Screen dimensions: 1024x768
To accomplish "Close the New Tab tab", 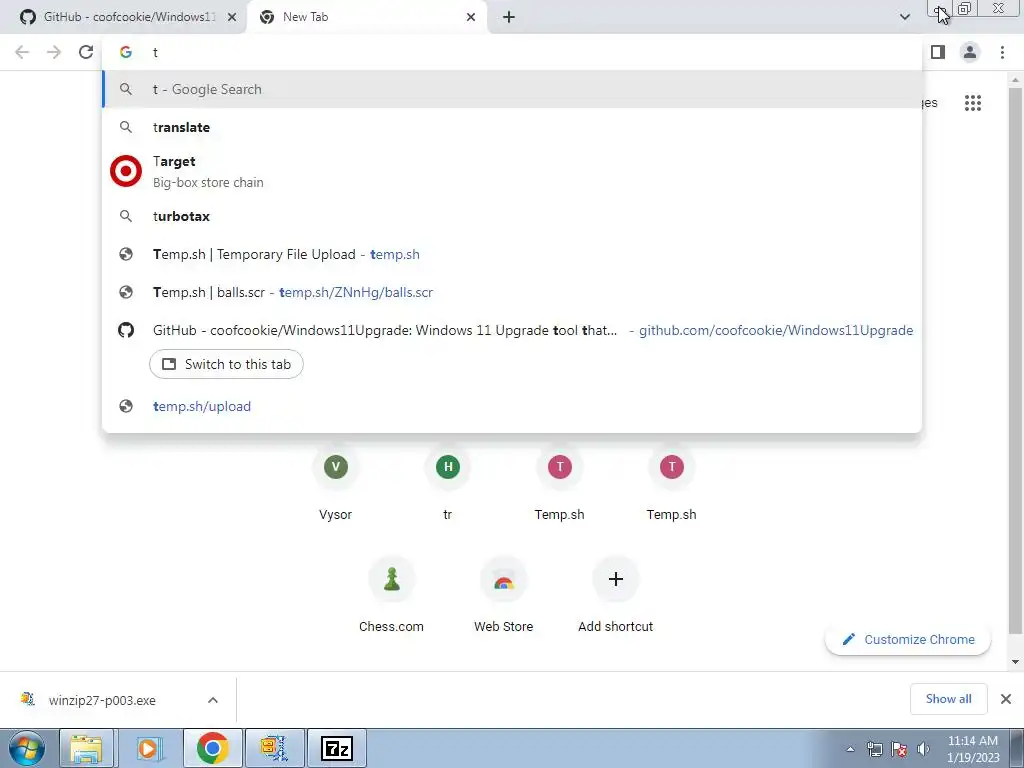I will click(471, 17).
